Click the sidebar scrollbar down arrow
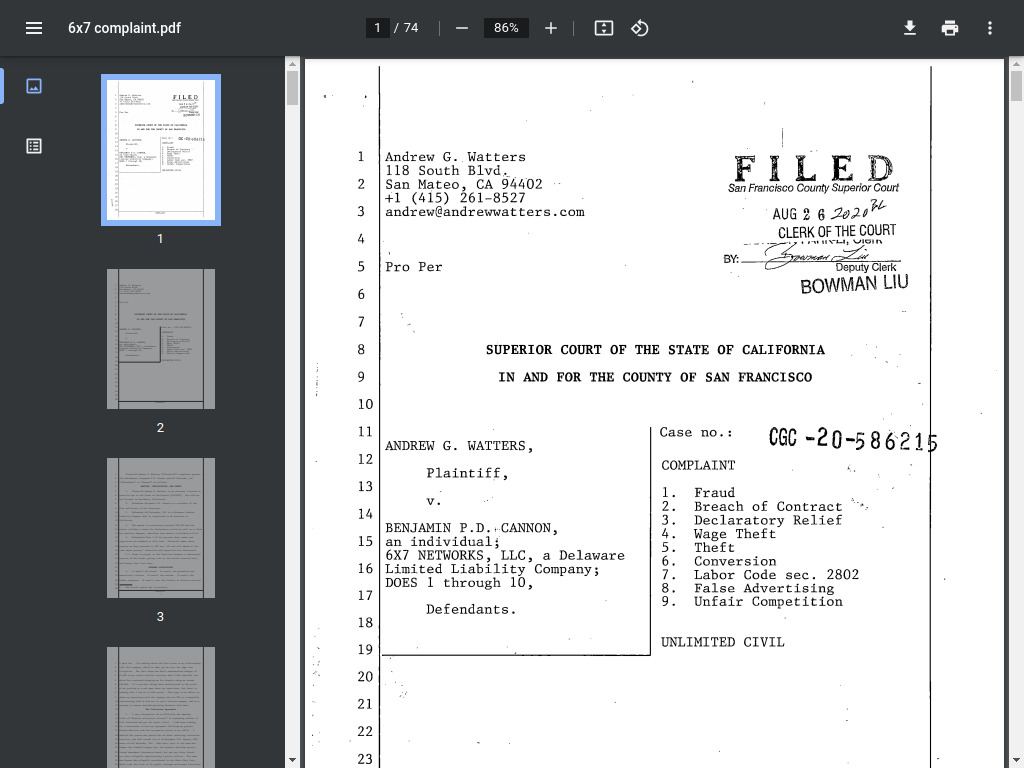The image size is (1024, 768). pyautogui.click(x=292, y=760)
